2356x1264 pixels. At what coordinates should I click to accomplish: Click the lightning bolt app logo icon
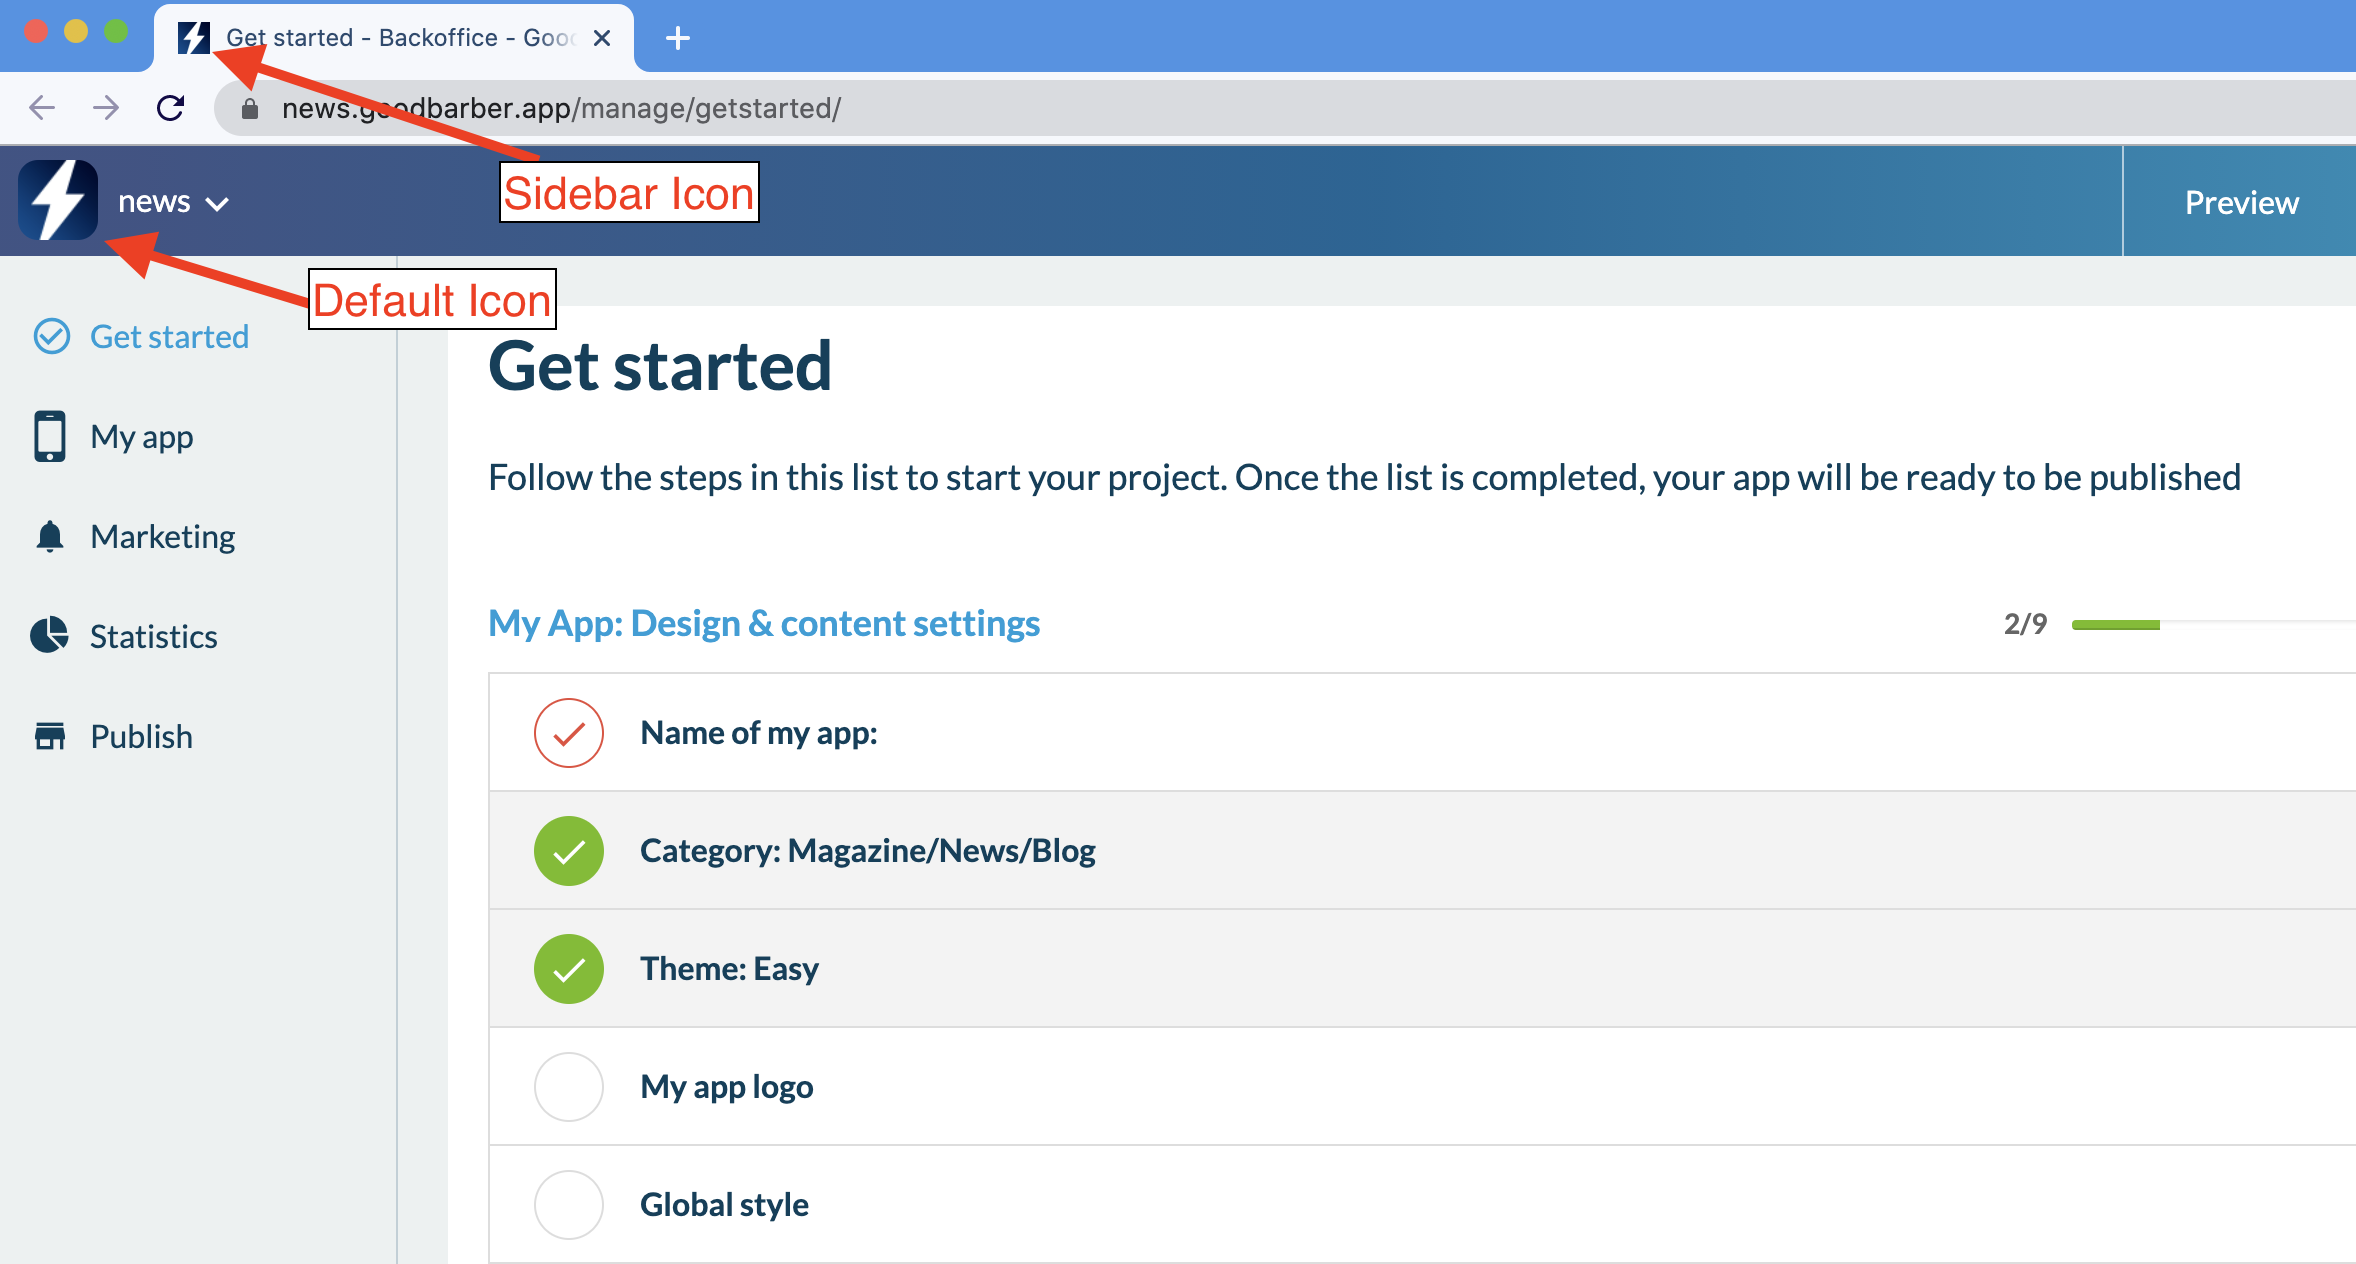point(58,200)
